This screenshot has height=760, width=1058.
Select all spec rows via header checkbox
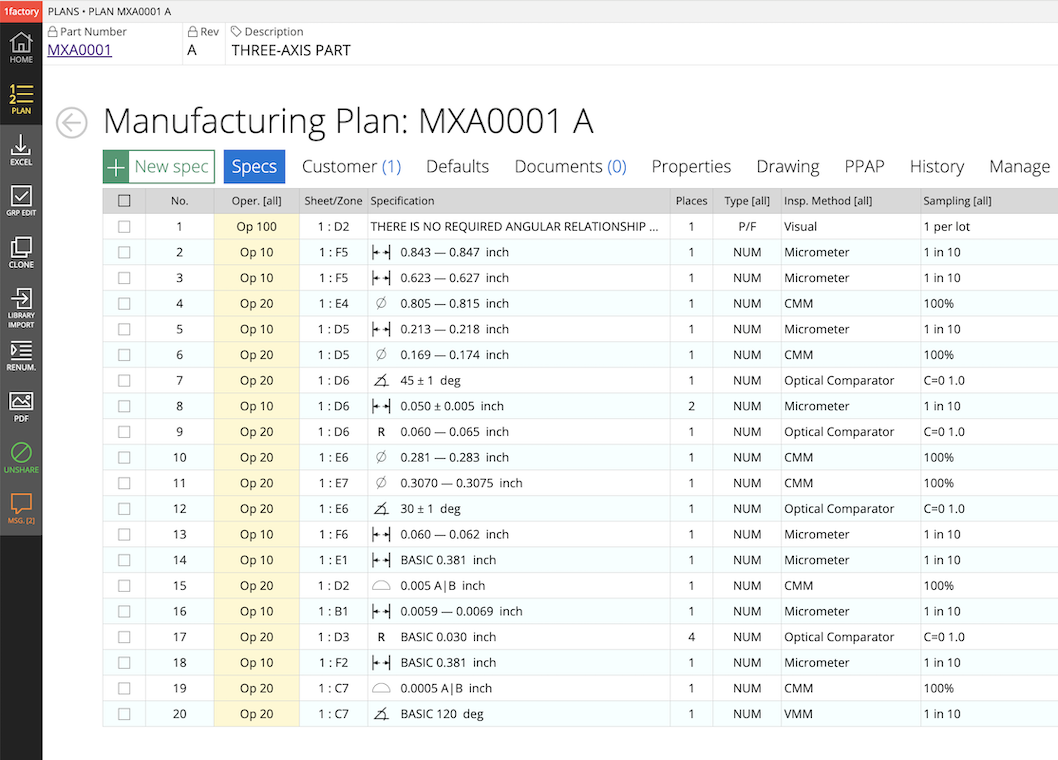pyautogui.click(x=124, y=200)
